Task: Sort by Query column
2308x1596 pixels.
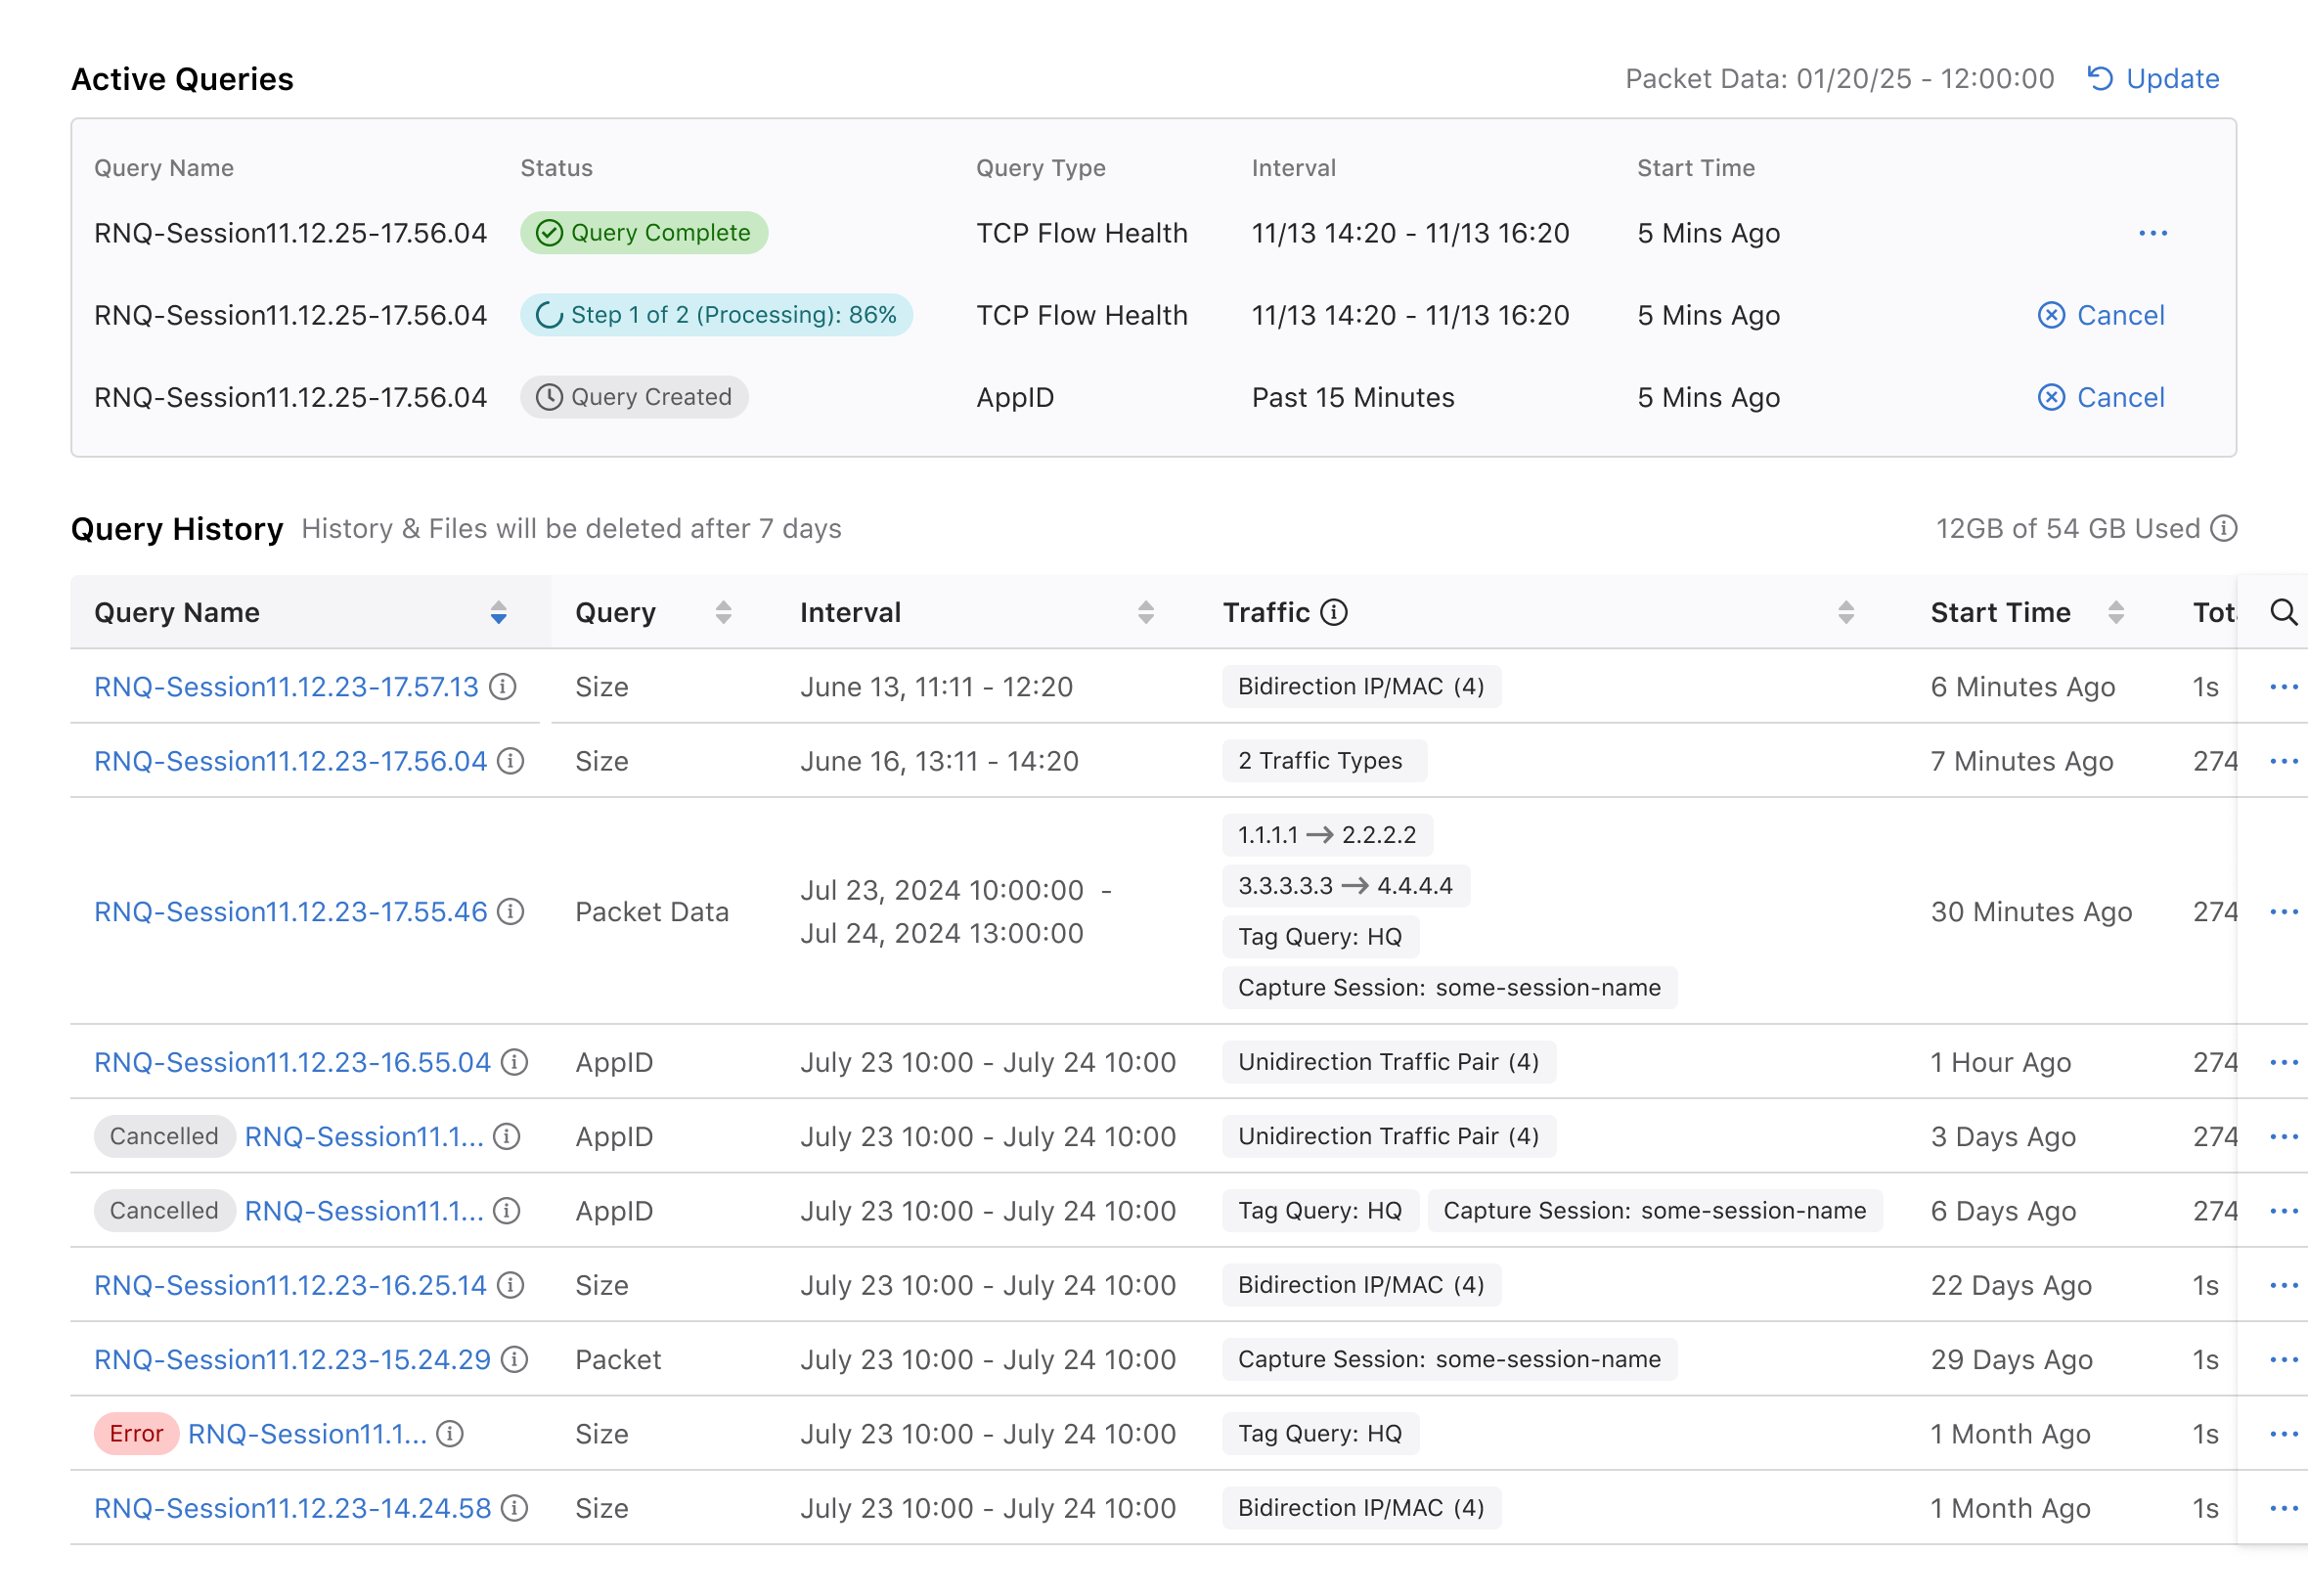Action: click(723, 612)
